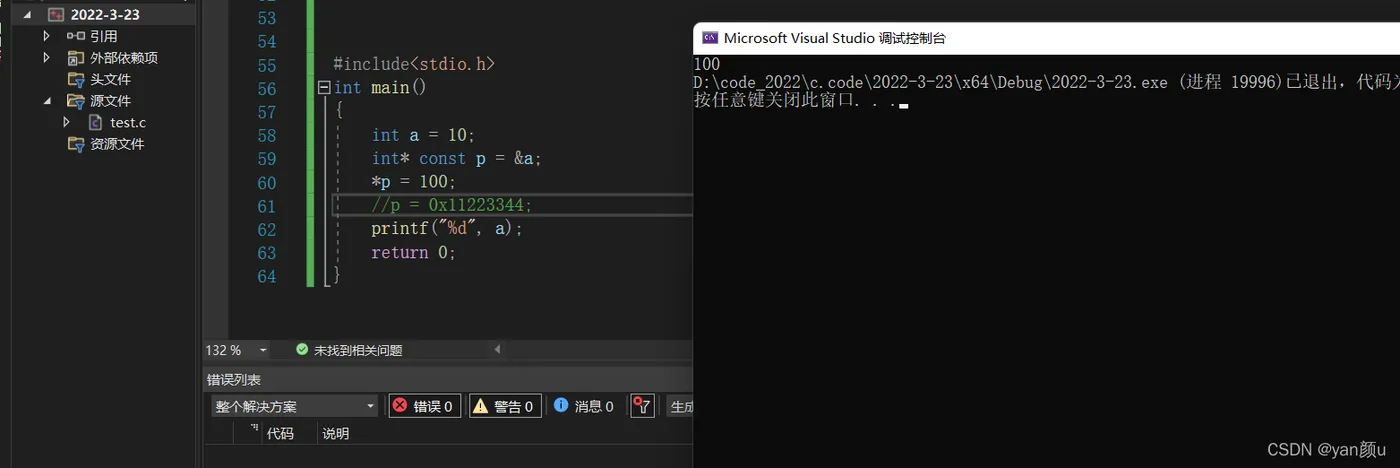Click the 2022-3-23 C++ project icon
This screenshot has width=1400, height=468.
(x=56, y=15)
